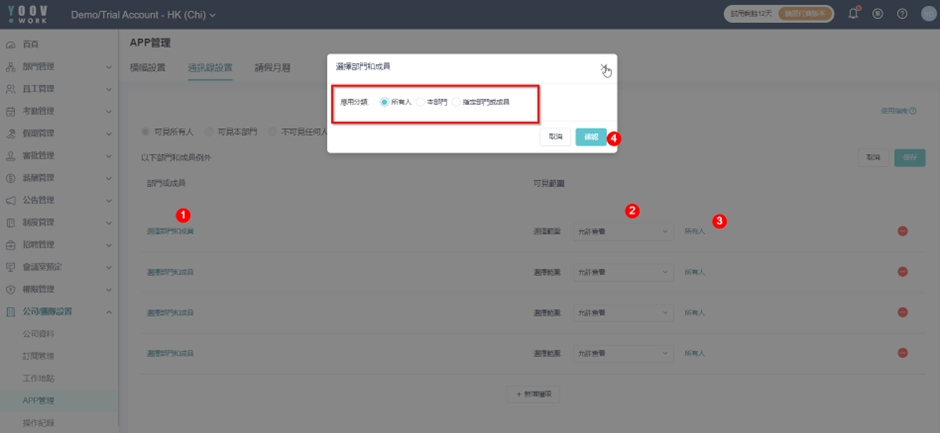
Task: Open the help question mark icon
Action: click(x=902, y=14)
